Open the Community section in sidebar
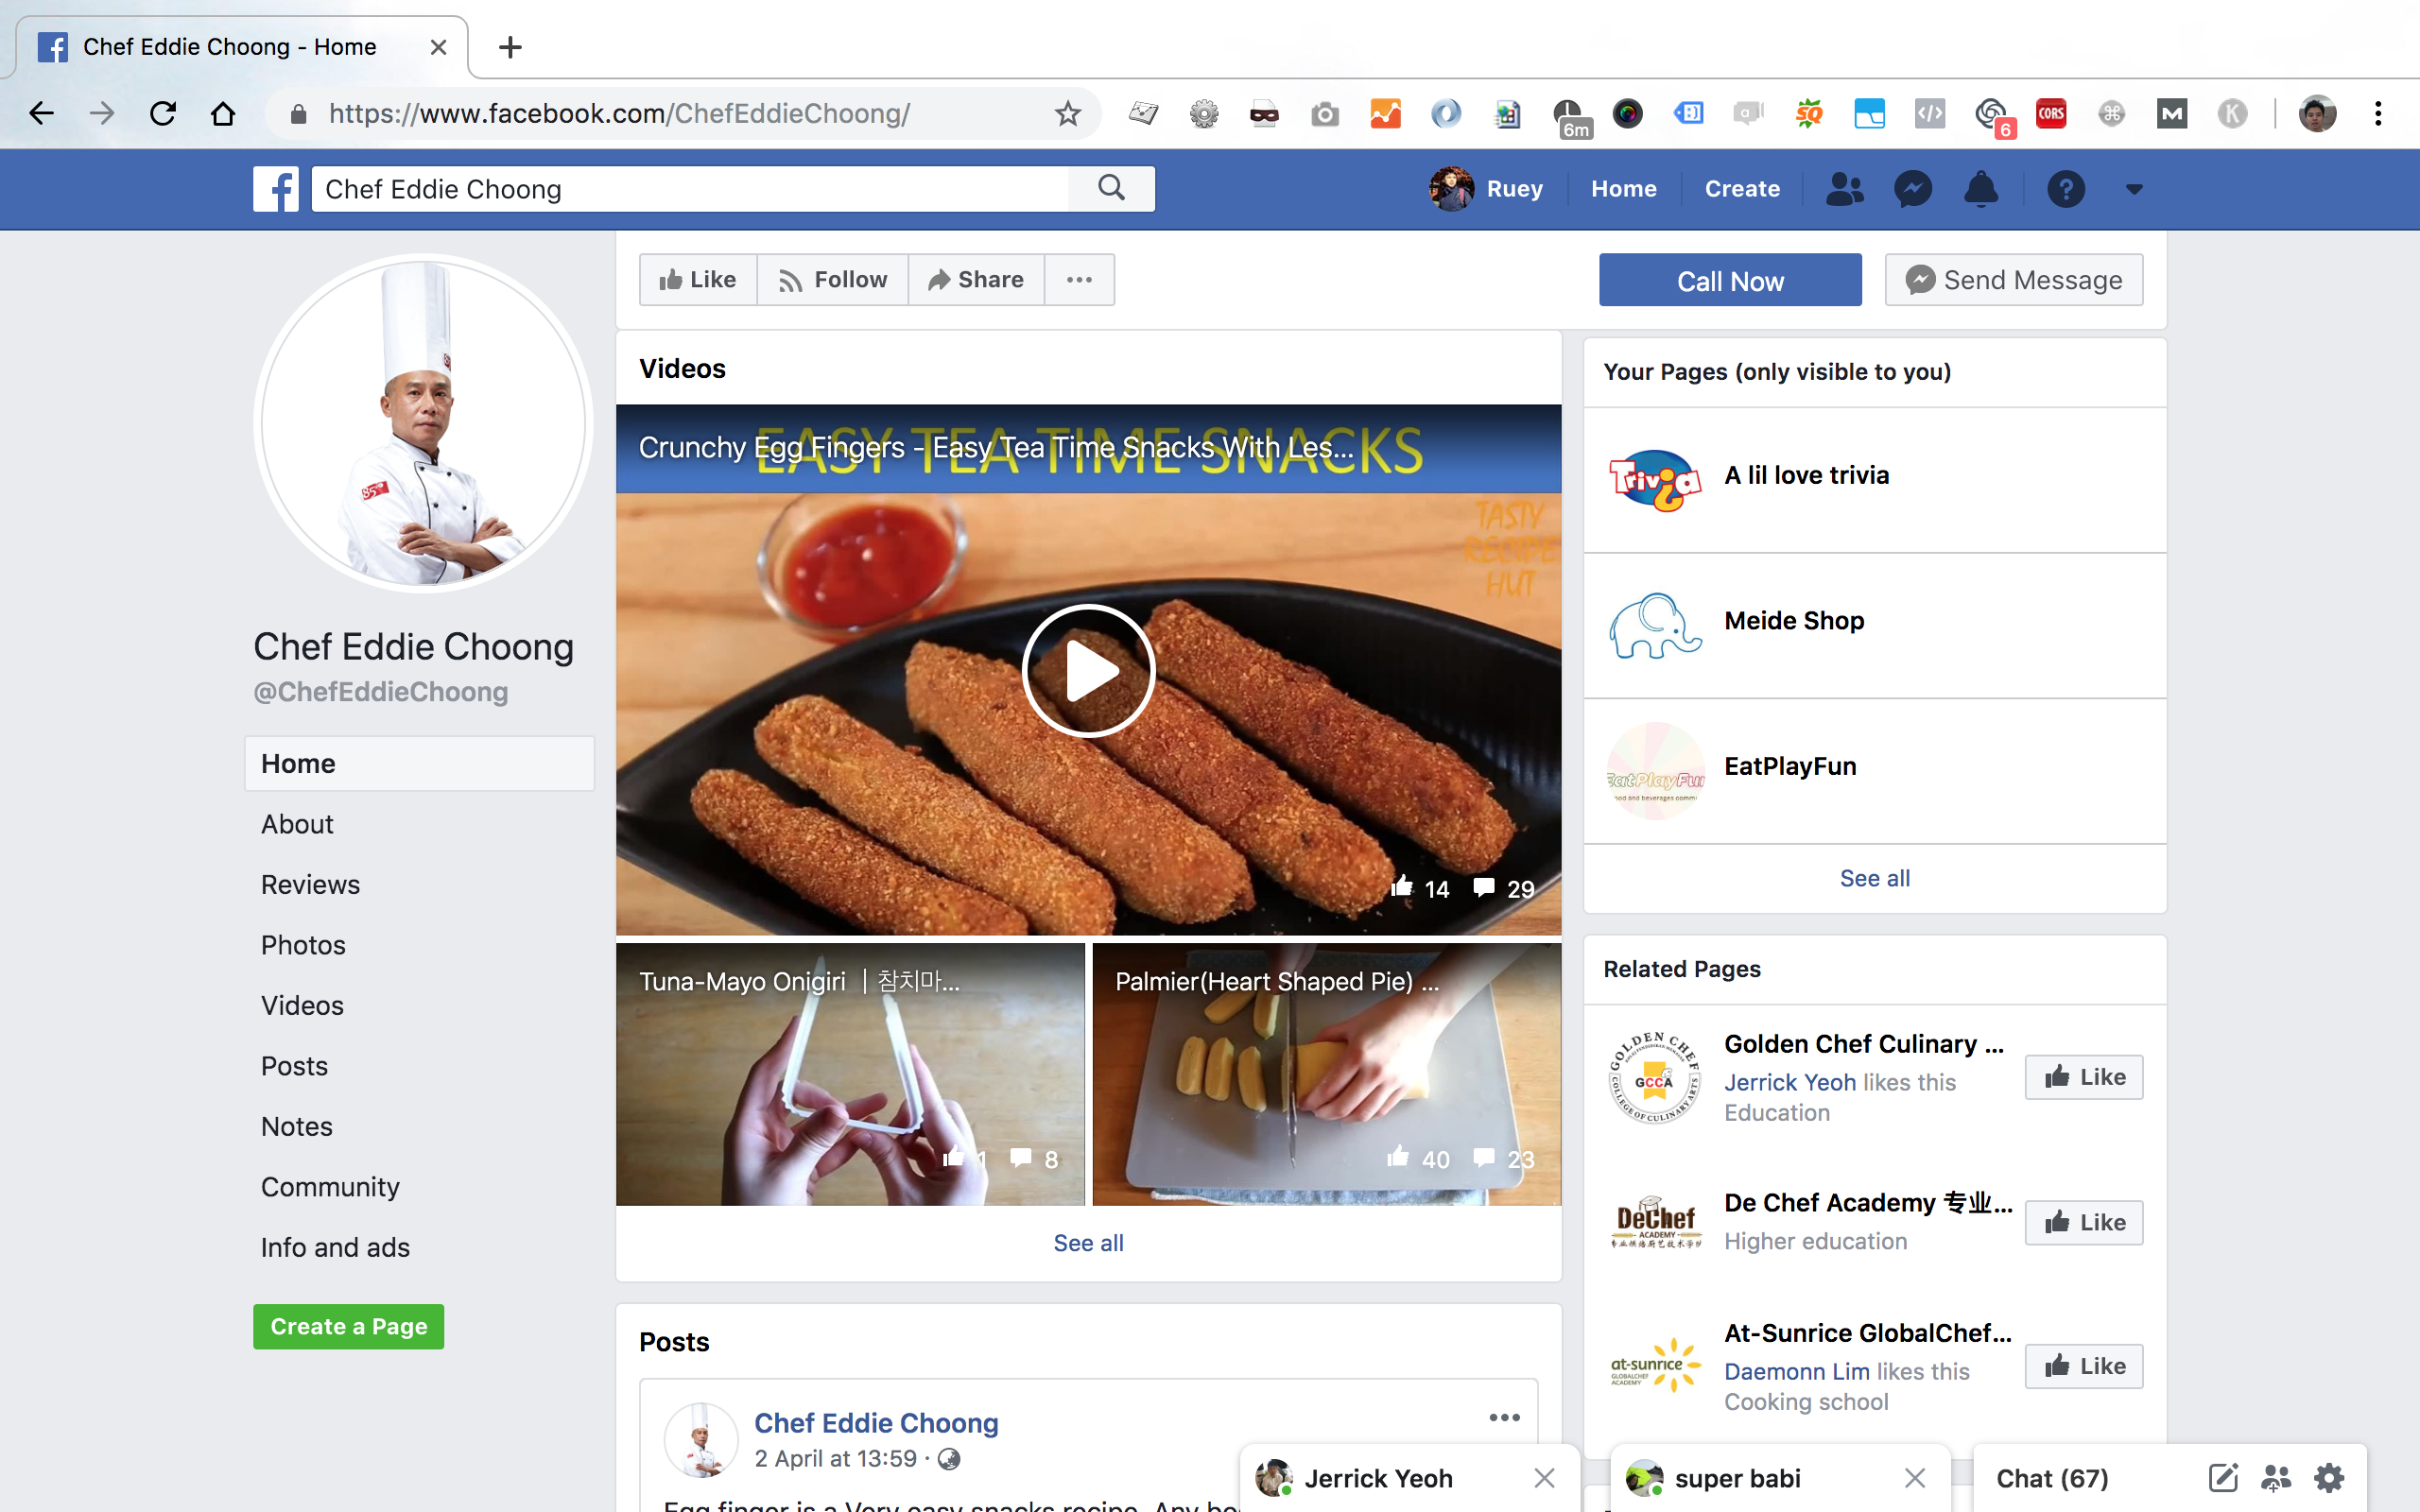 [x=330, y=1187]
